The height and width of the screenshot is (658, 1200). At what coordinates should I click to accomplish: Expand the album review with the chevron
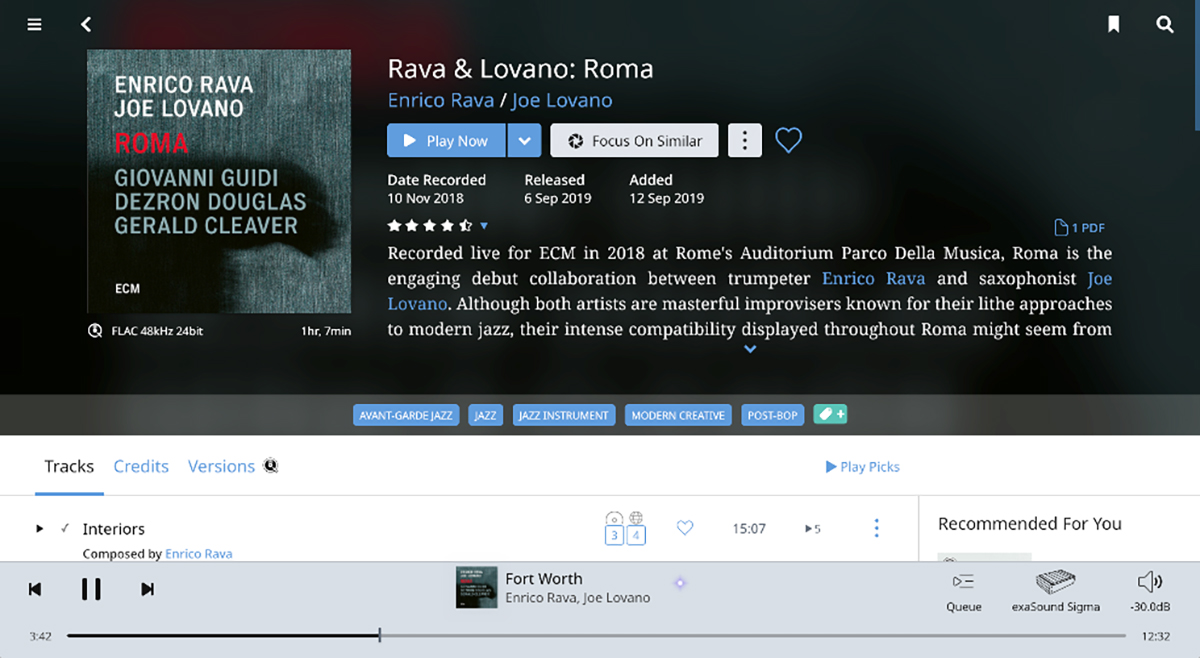[750, 349]
